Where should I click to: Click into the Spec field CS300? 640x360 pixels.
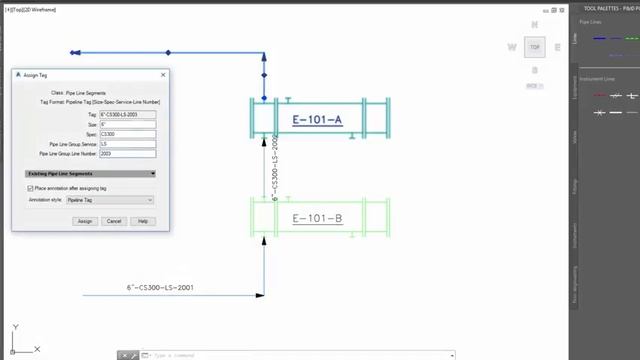[128, 134]
